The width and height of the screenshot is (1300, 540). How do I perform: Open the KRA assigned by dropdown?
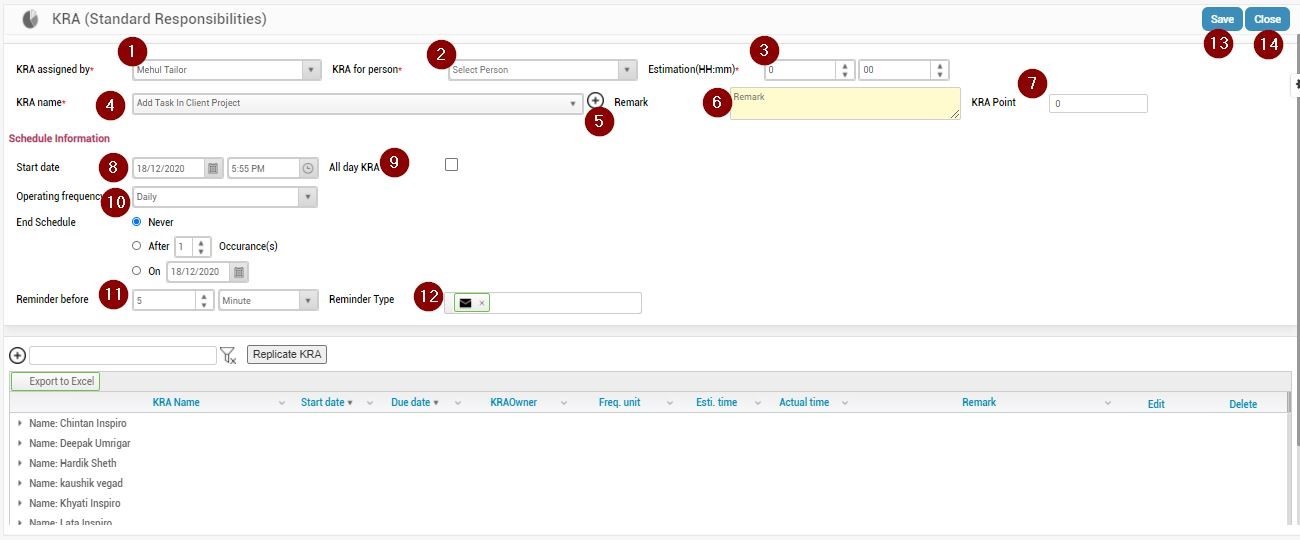click(x=309, y=70)
